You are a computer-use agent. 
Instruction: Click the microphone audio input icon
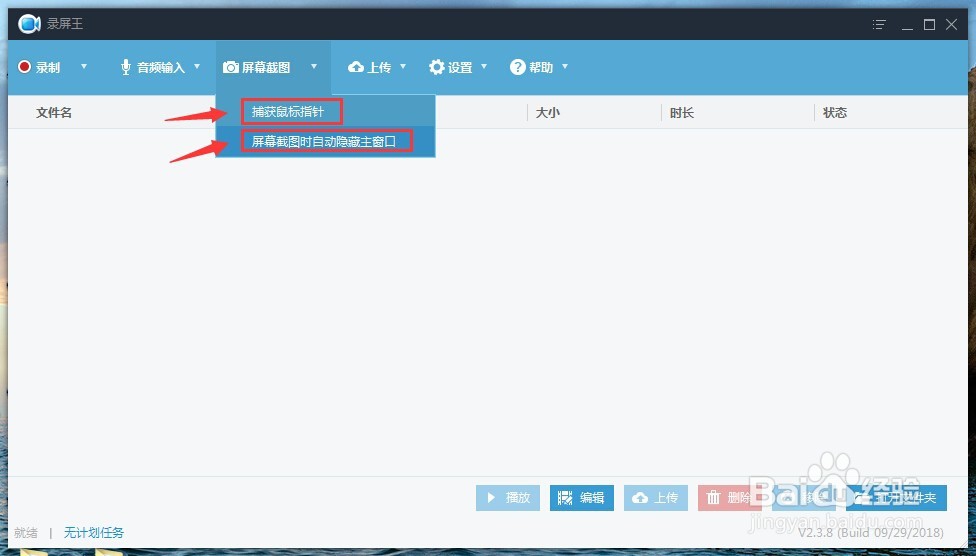tap(126, 67)
